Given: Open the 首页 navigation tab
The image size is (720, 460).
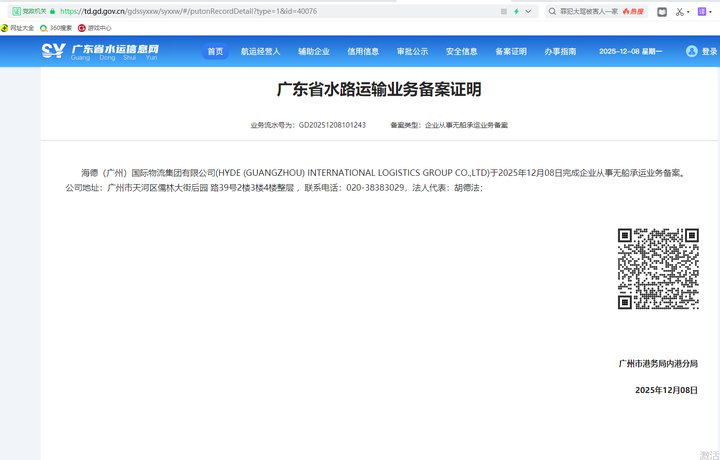Looking at the screenshot, I should pos(215,51).
